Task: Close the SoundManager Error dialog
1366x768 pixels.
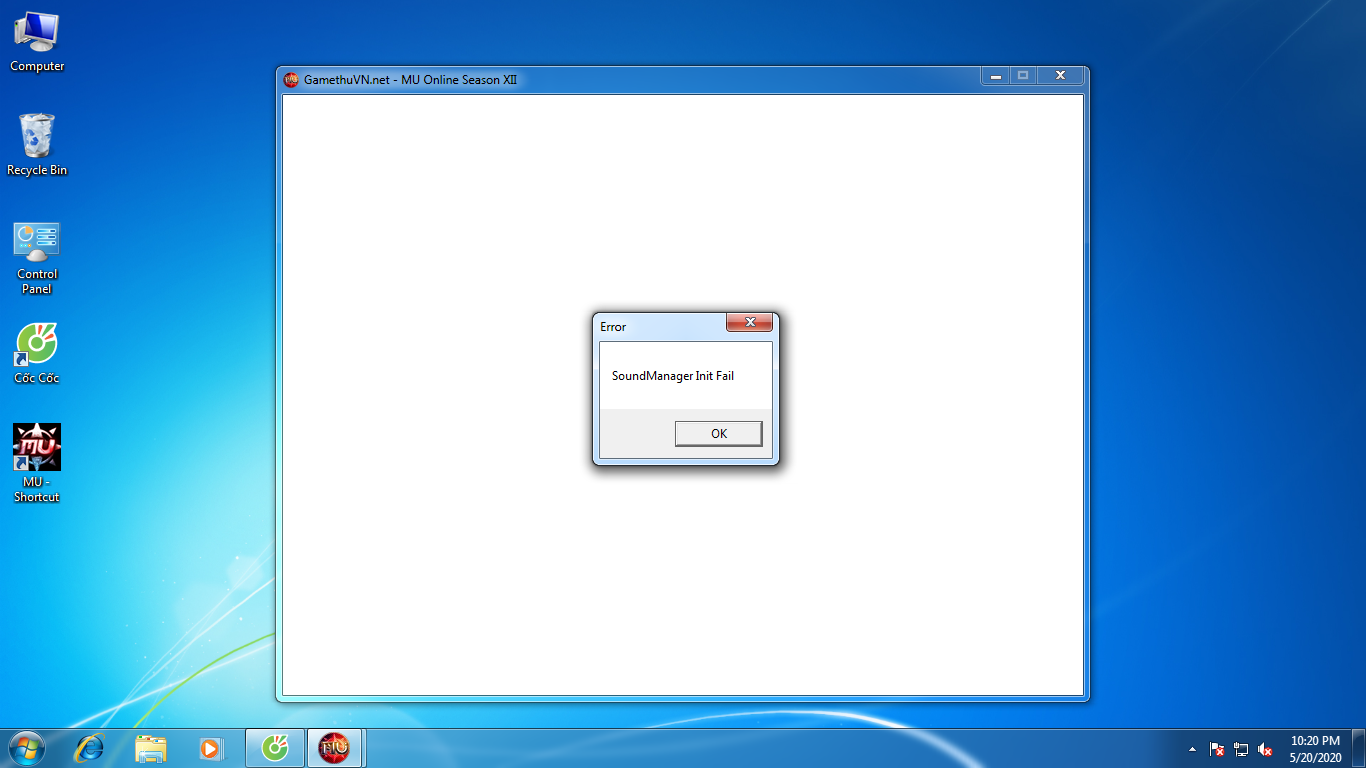Action: pyautogui.click(x=748, y=323)
